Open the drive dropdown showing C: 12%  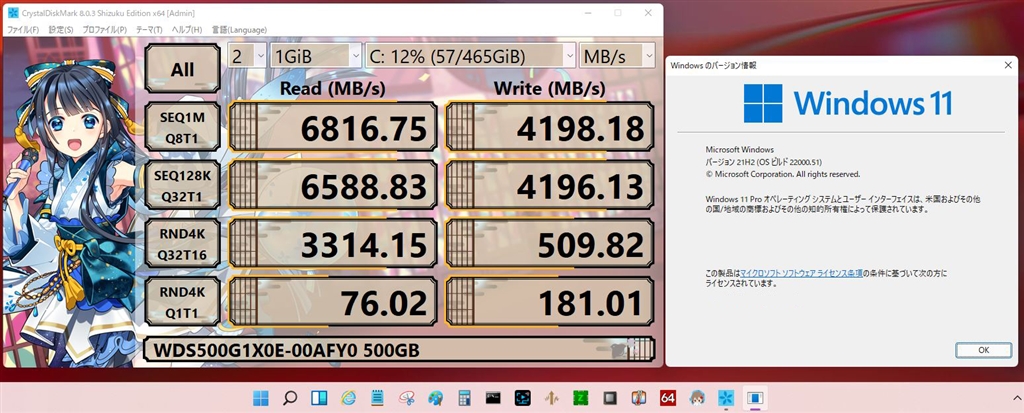point(470,56)
